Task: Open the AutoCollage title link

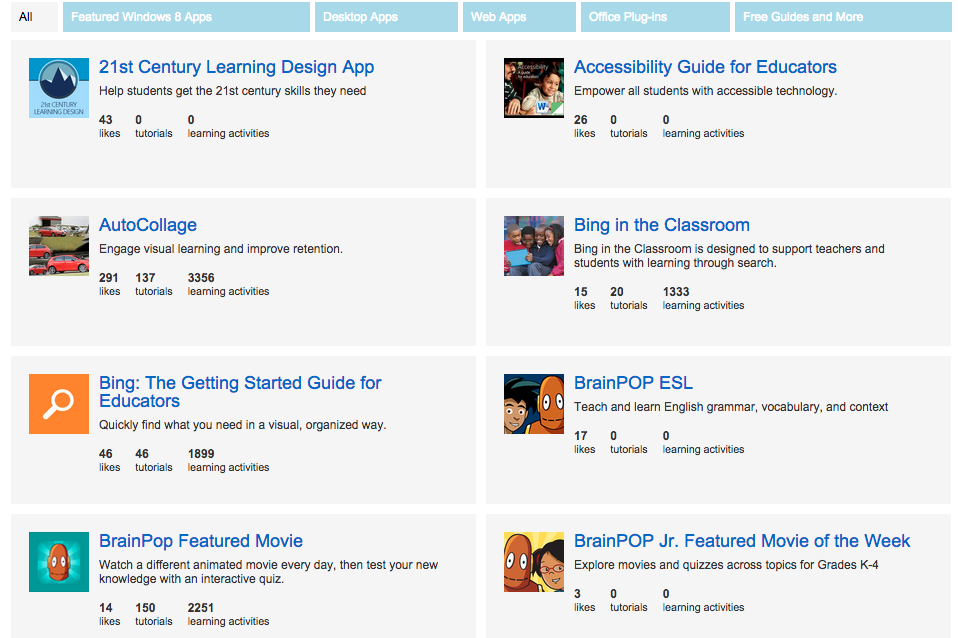Action: tap(148, 225)
